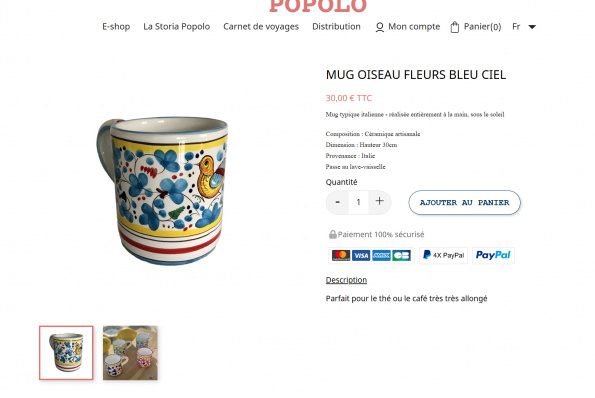Click the padlock secure payment icon
595x398 pixels.
(x=332, y=234)
